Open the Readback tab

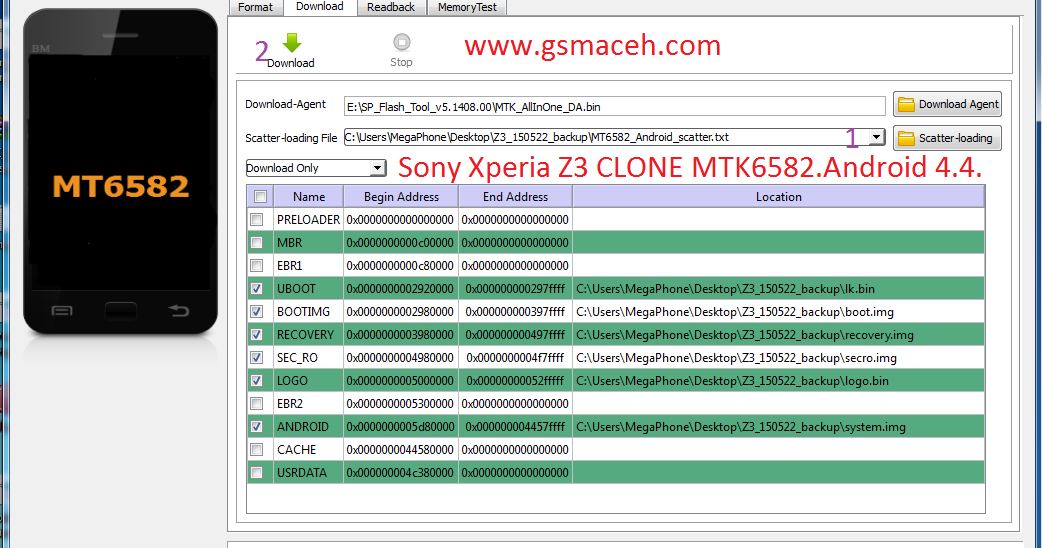[x=391, y=7]
